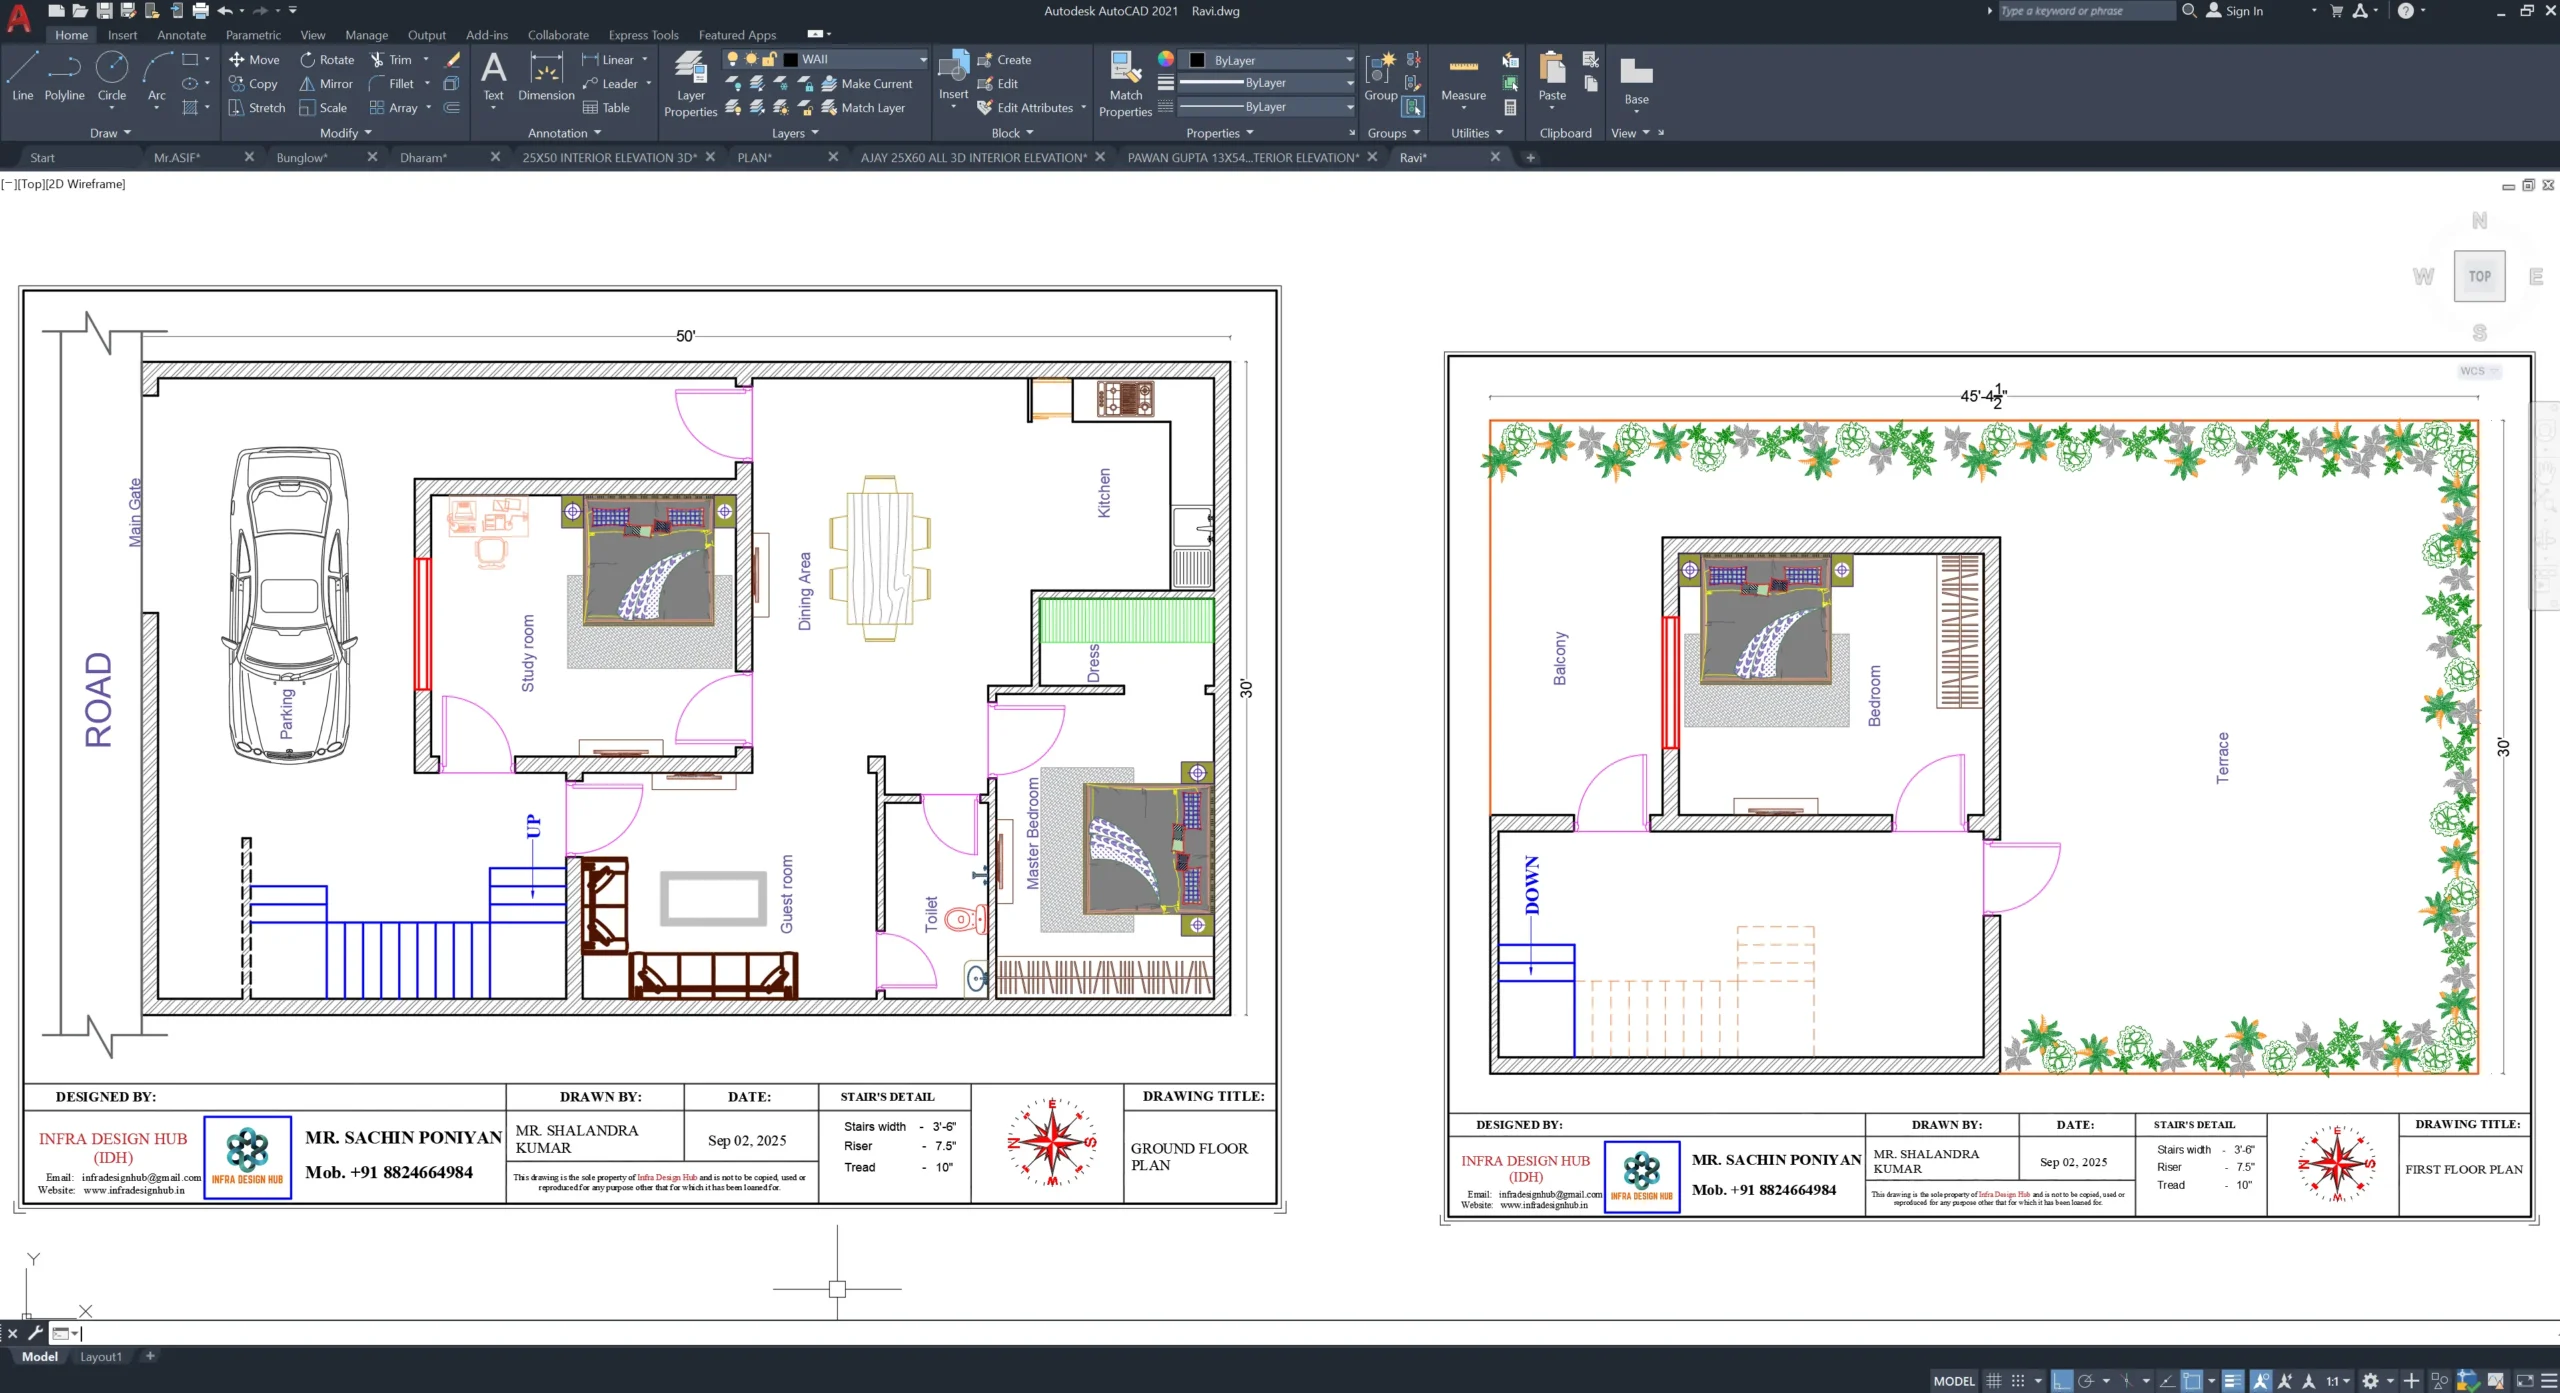Viewport: 2560px width, 1393px height.
Task: Open the Express Tools ribbon tab
Action: [643, 35]
